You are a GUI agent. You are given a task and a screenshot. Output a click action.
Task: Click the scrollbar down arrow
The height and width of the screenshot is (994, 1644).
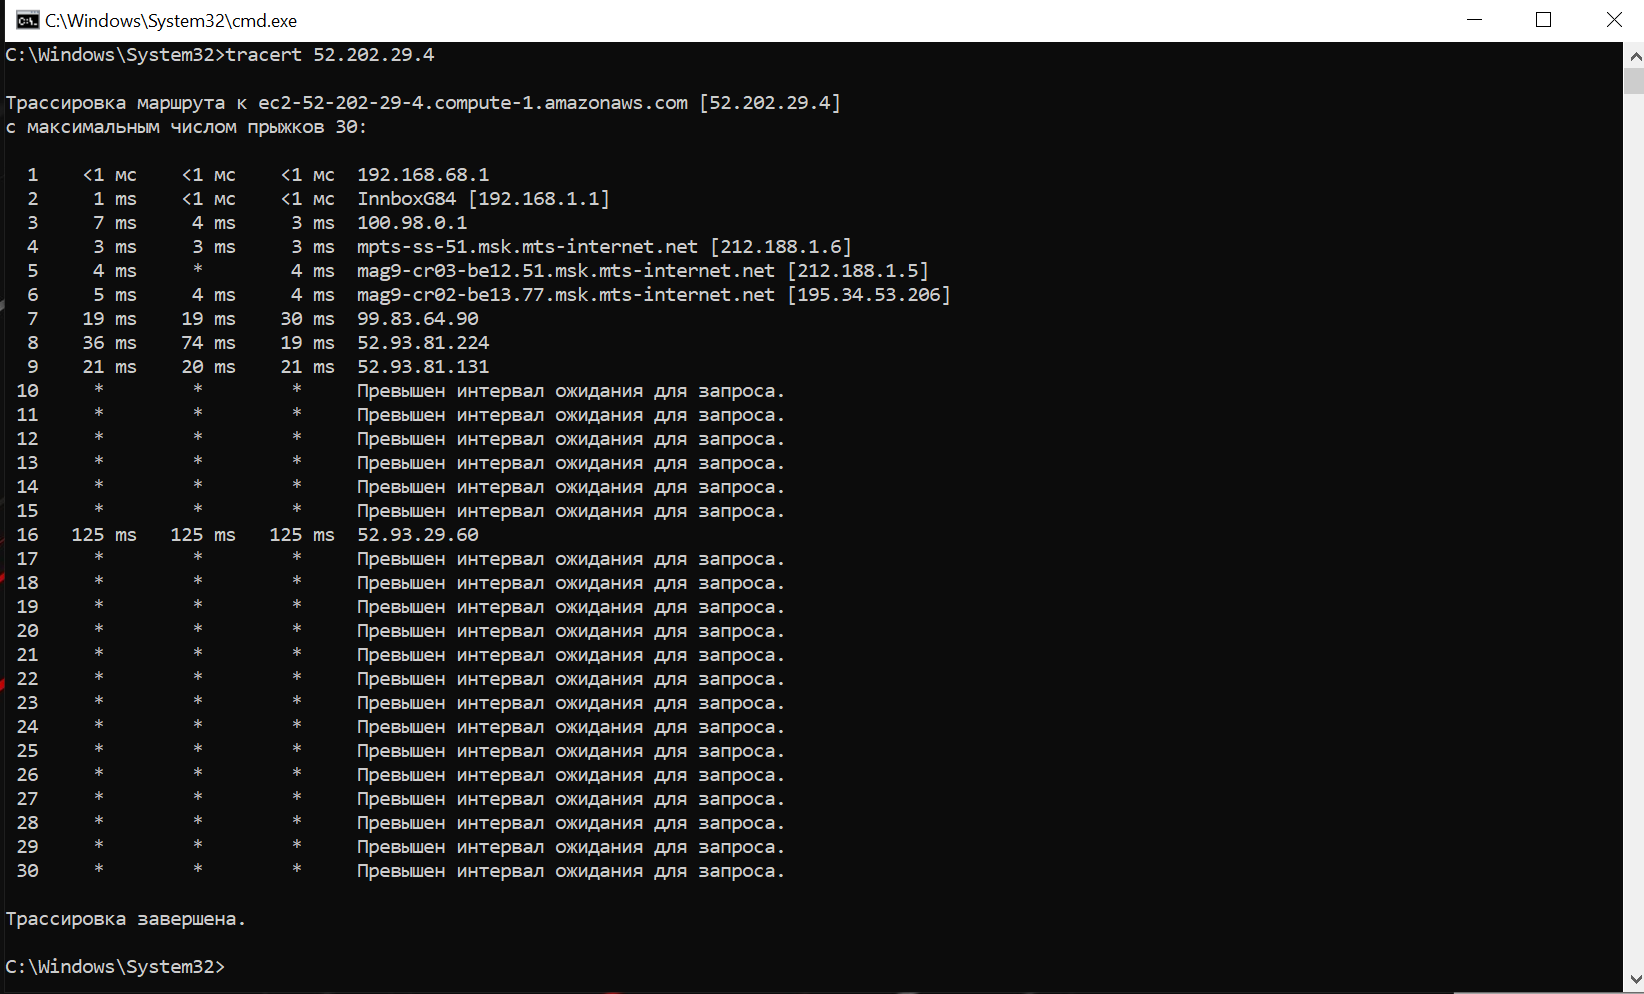tap(1634, 980)
